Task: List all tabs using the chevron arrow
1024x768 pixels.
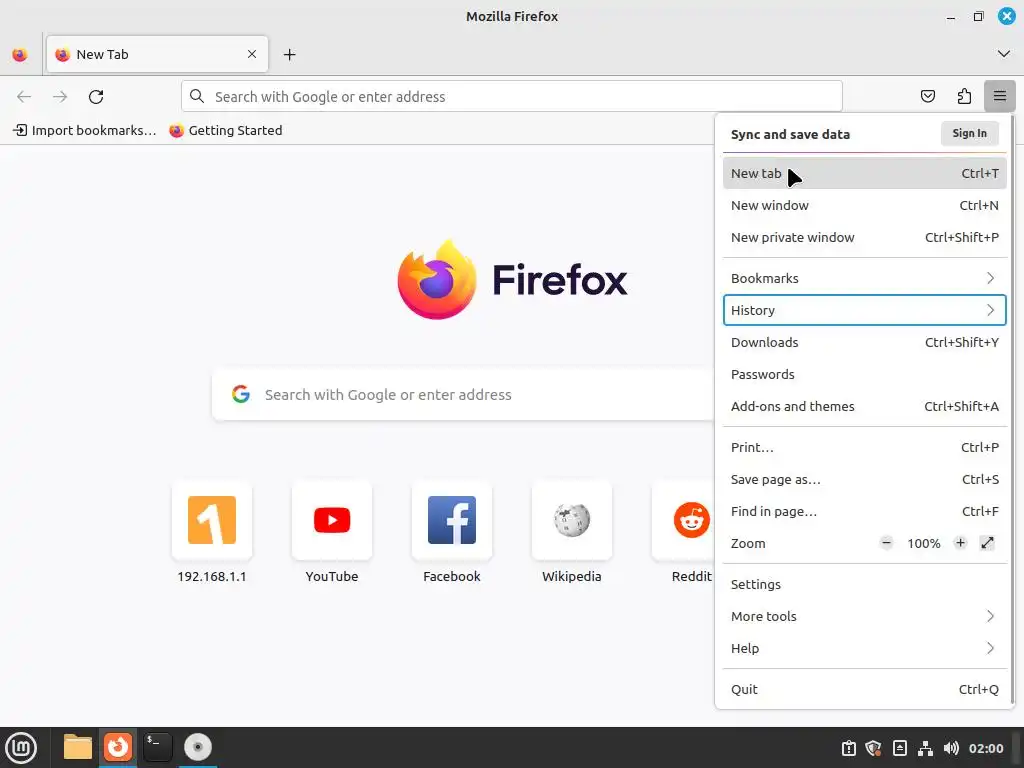Action: pos(1003,54)
